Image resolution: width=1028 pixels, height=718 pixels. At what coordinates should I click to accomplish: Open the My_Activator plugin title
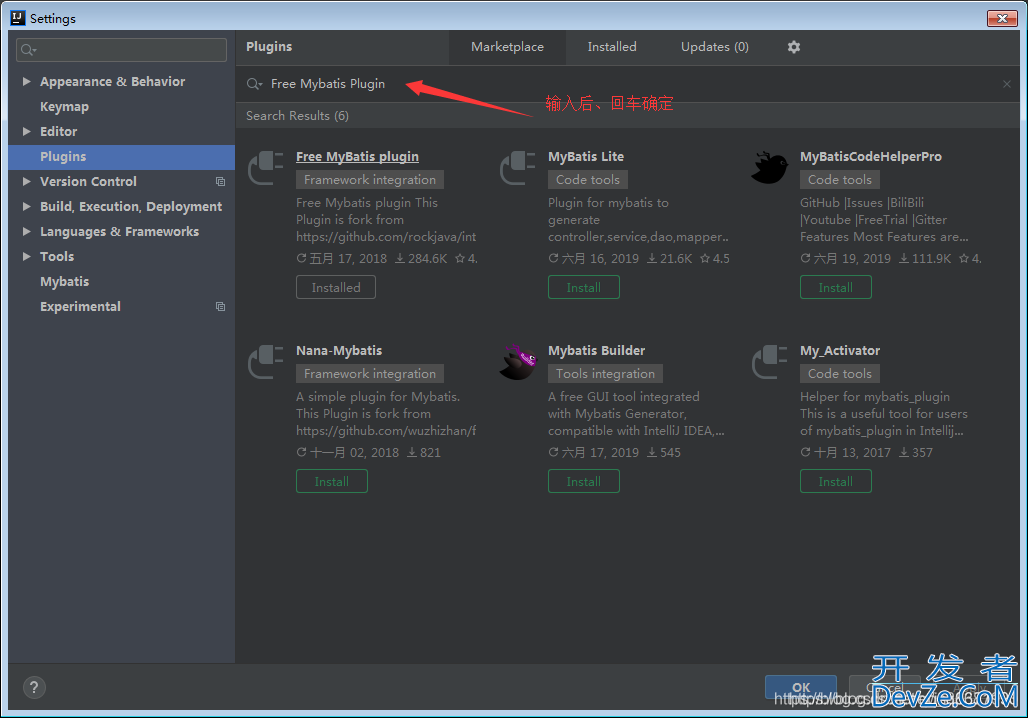click(x=840, y=351)
